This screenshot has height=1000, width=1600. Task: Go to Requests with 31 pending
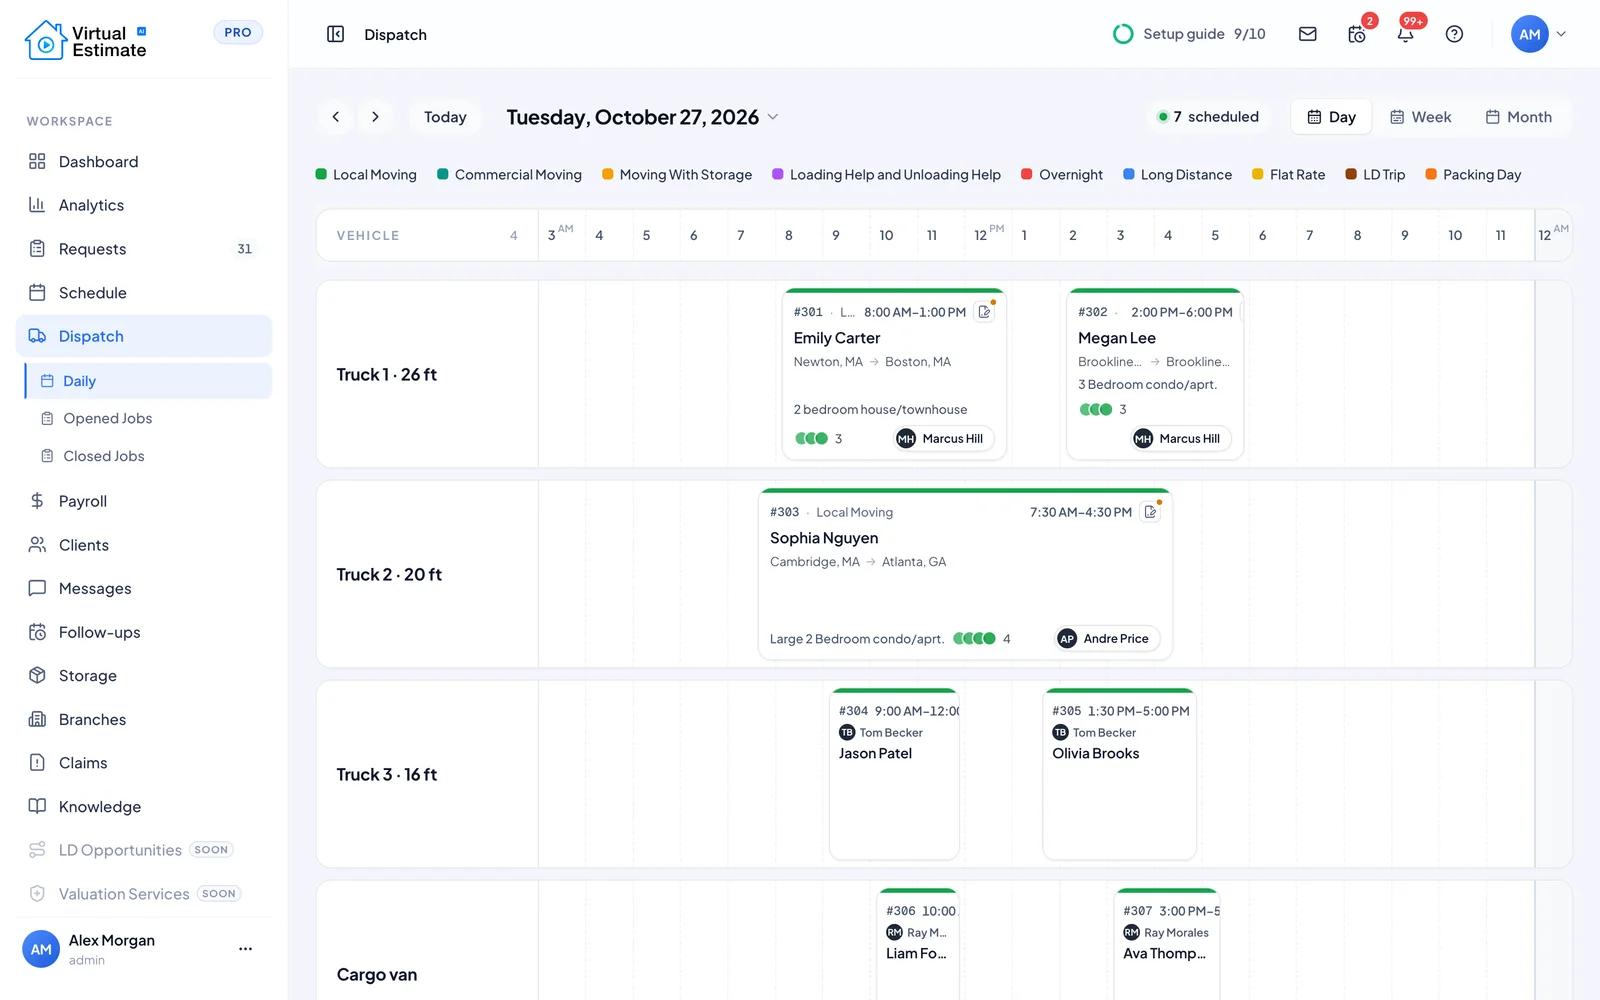pos(144,249)
